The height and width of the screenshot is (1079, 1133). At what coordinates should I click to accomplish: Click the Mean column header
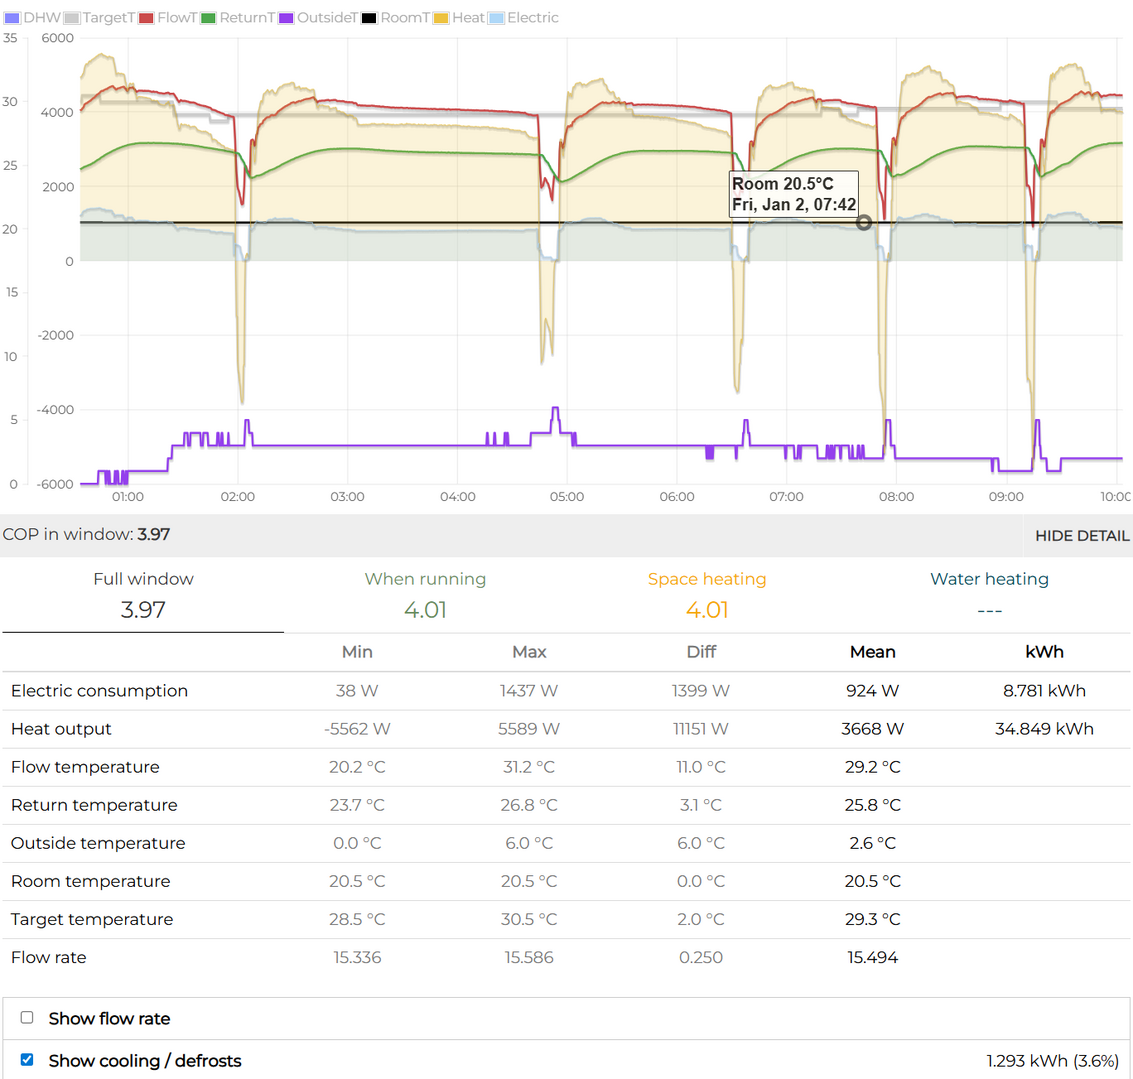click(872, 652)
